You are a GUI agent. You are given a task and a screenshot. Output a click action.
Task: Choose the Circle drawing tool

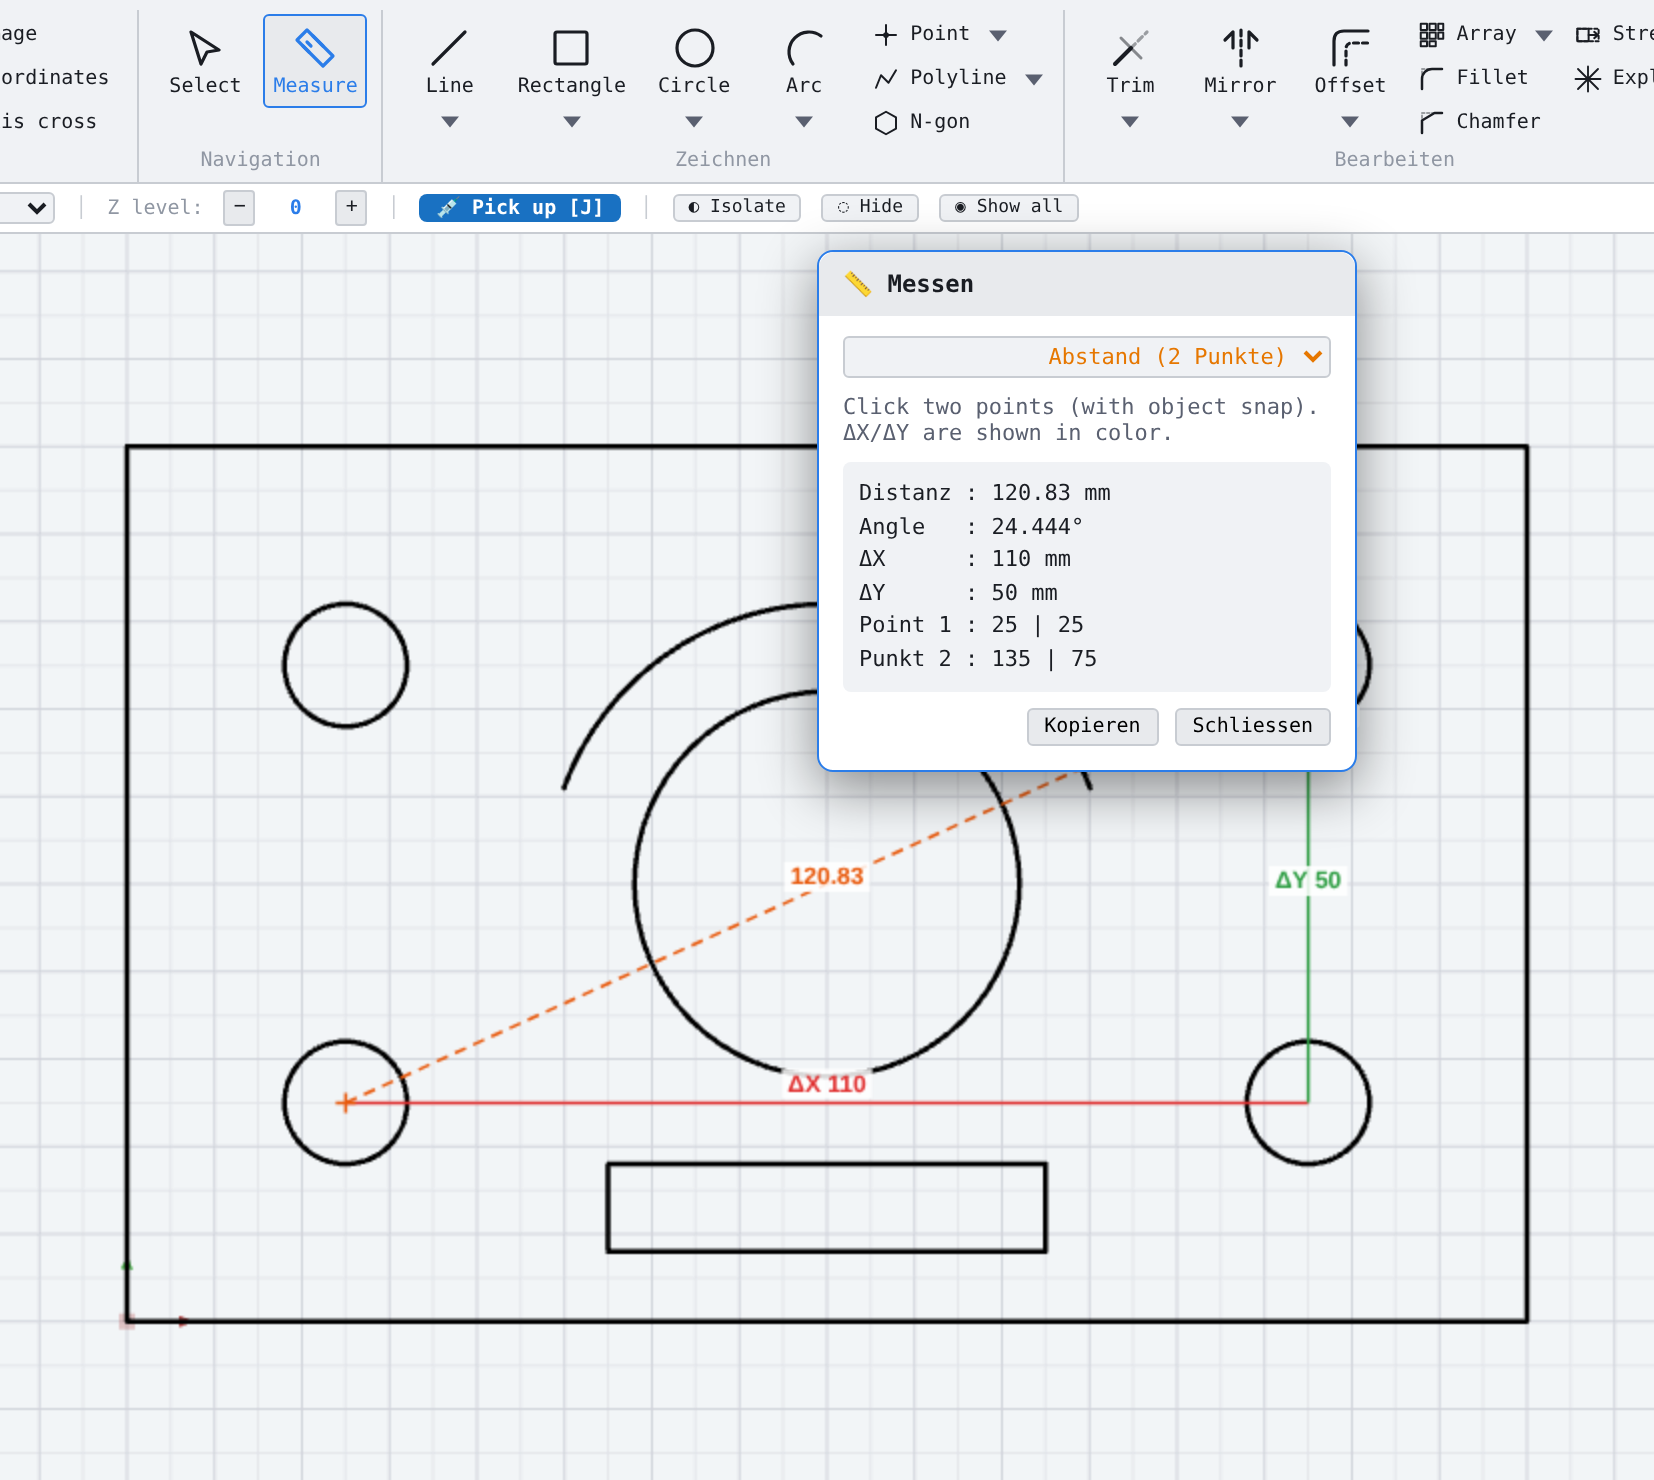(694, 61)
